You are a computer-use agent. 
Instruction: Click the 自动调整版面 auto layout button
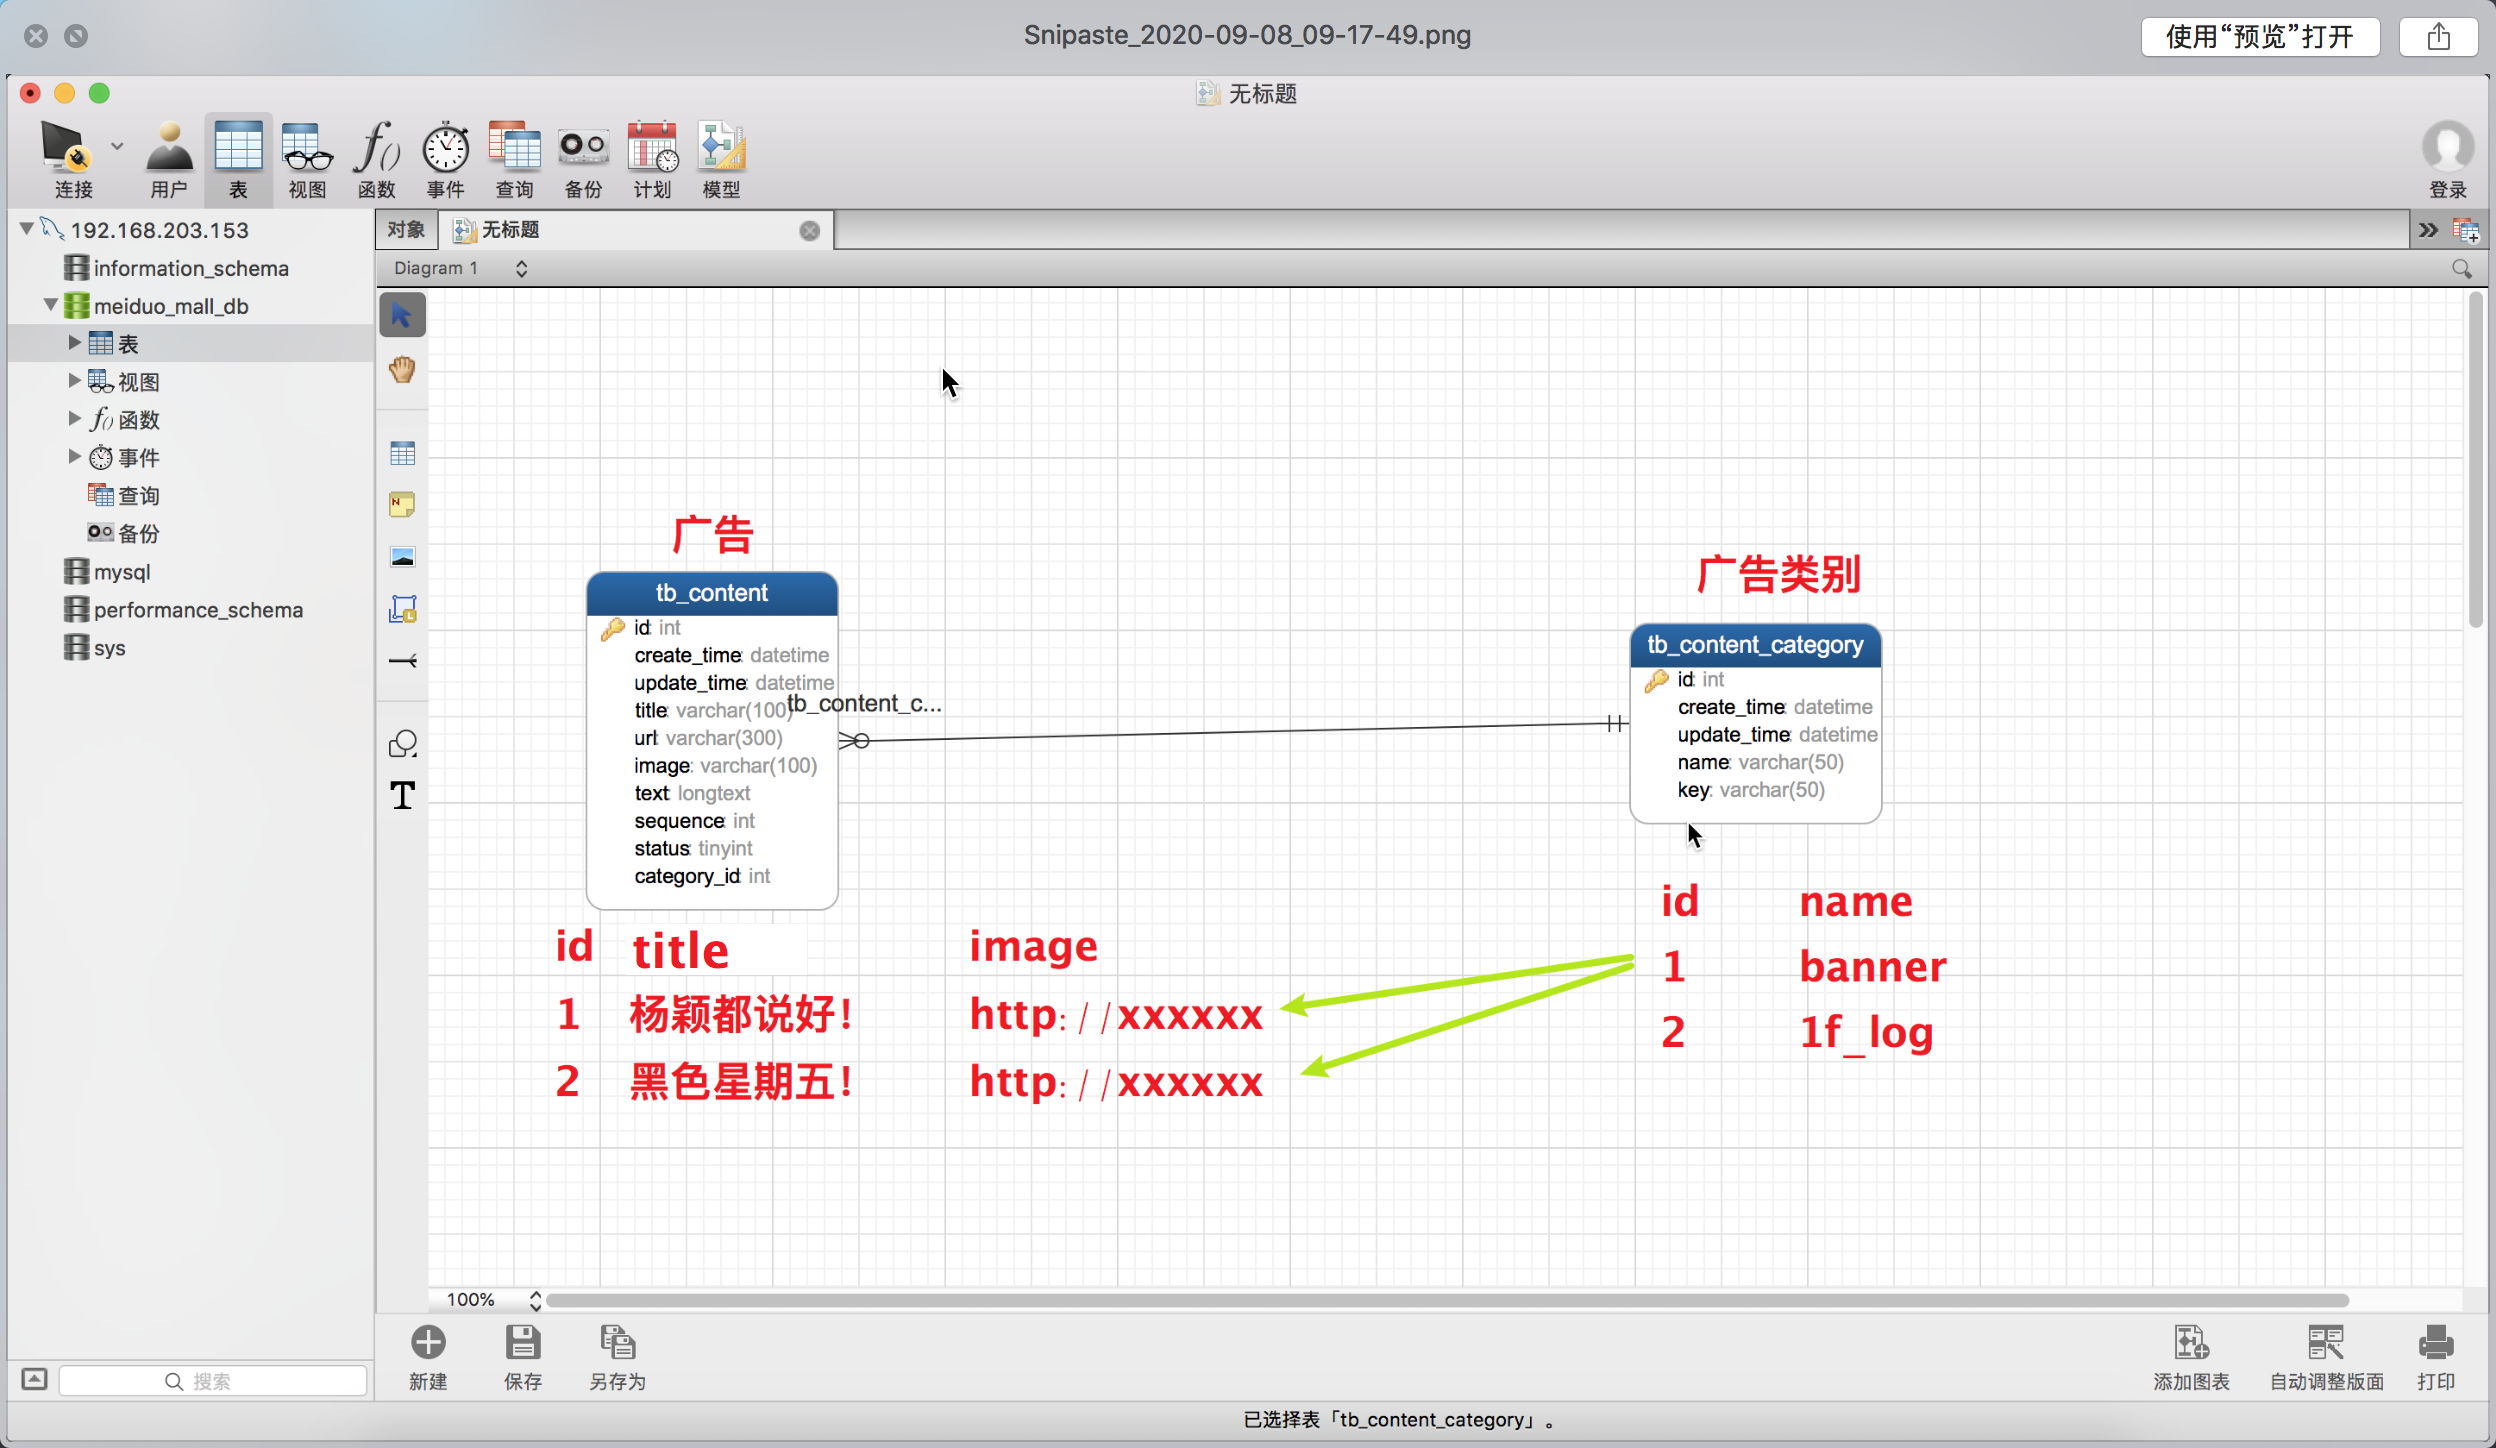2326,1356
